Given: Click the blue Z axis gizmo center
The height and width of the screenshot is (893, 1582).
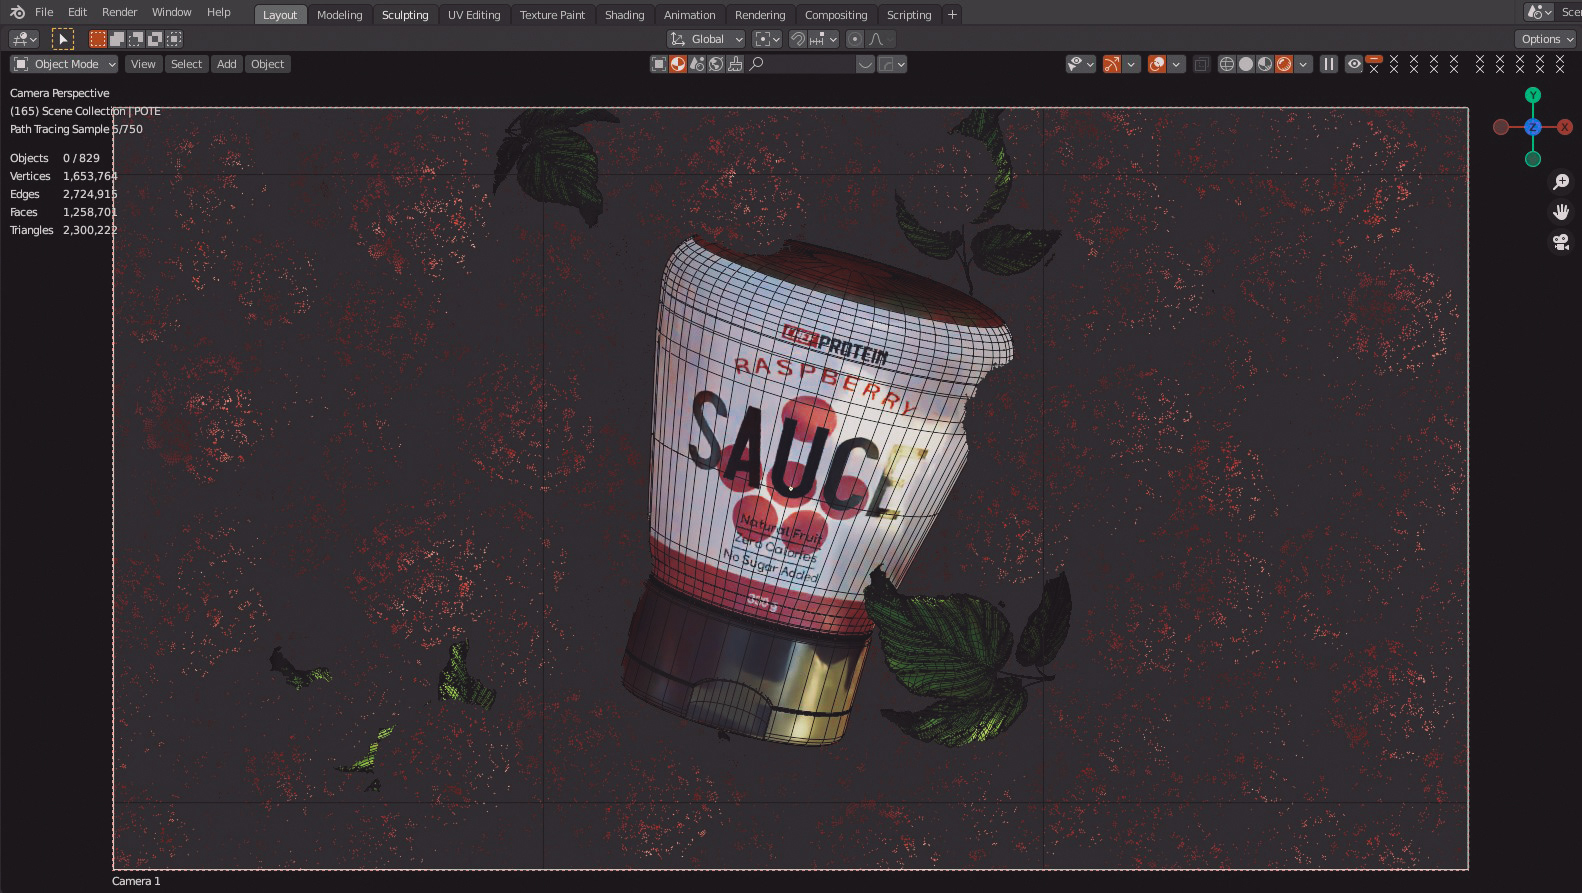Looking at the screenshot, I should 1533,127.
